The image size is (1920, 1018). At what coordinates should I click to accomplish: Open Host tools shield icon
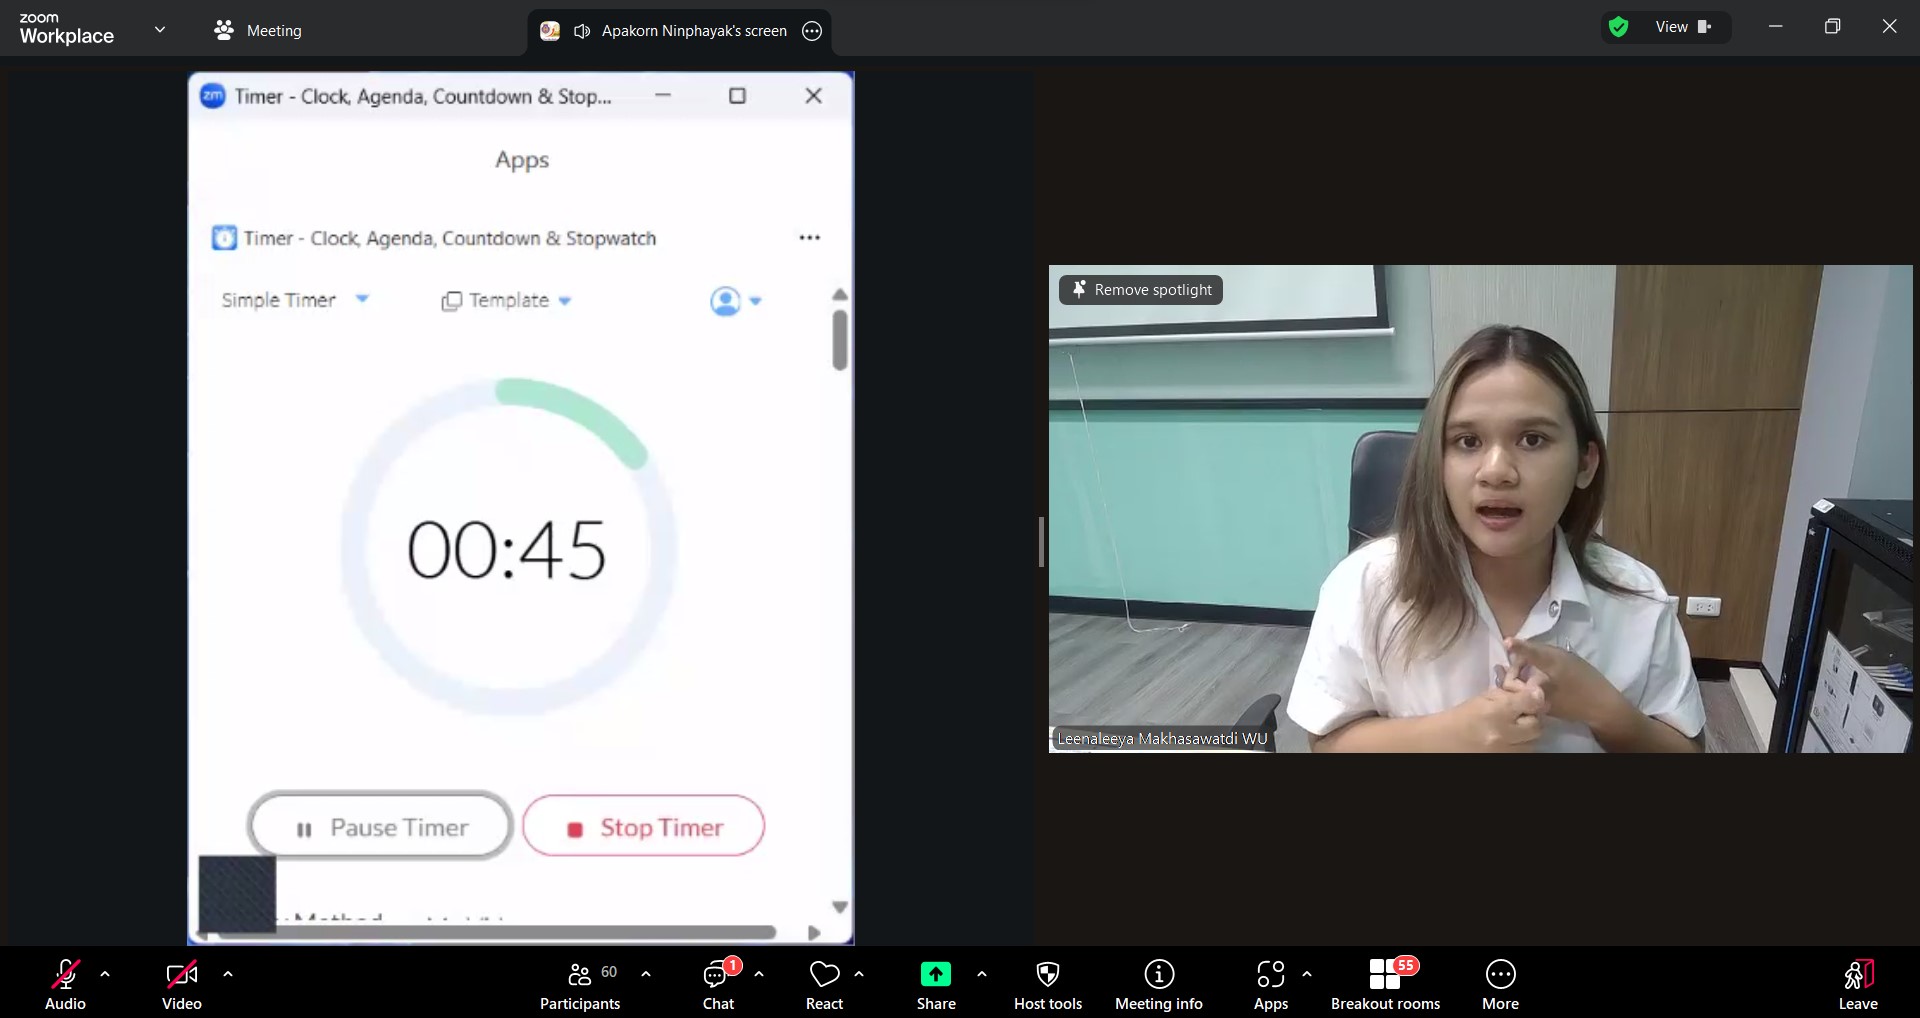(x=1047, y=984)
